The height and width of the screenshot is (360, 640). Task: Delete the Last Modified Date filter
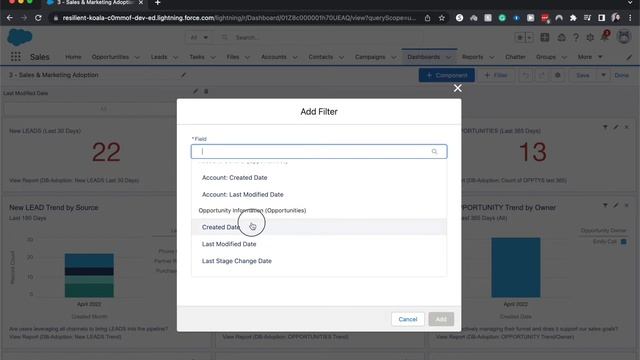point(206,91)
